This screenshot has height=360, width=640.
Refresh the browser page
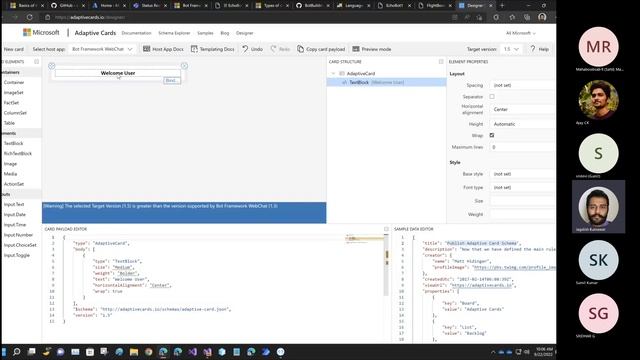29,17
